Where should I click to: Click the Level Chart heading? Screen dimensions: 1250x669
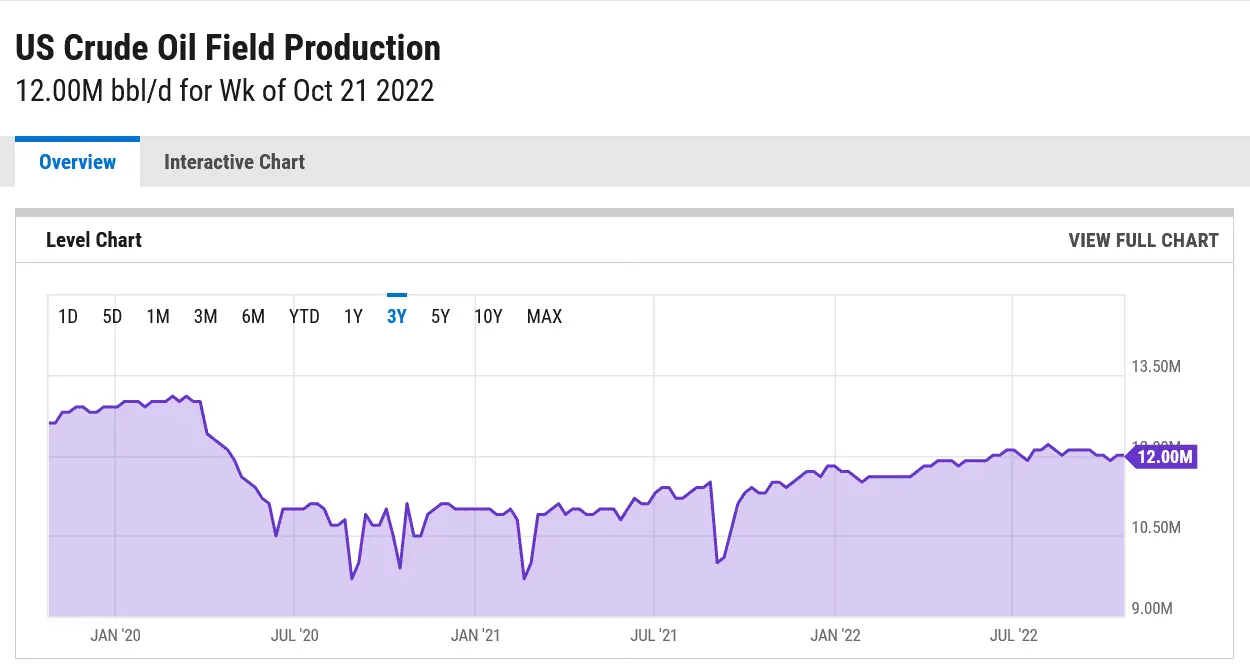(94, 240)
